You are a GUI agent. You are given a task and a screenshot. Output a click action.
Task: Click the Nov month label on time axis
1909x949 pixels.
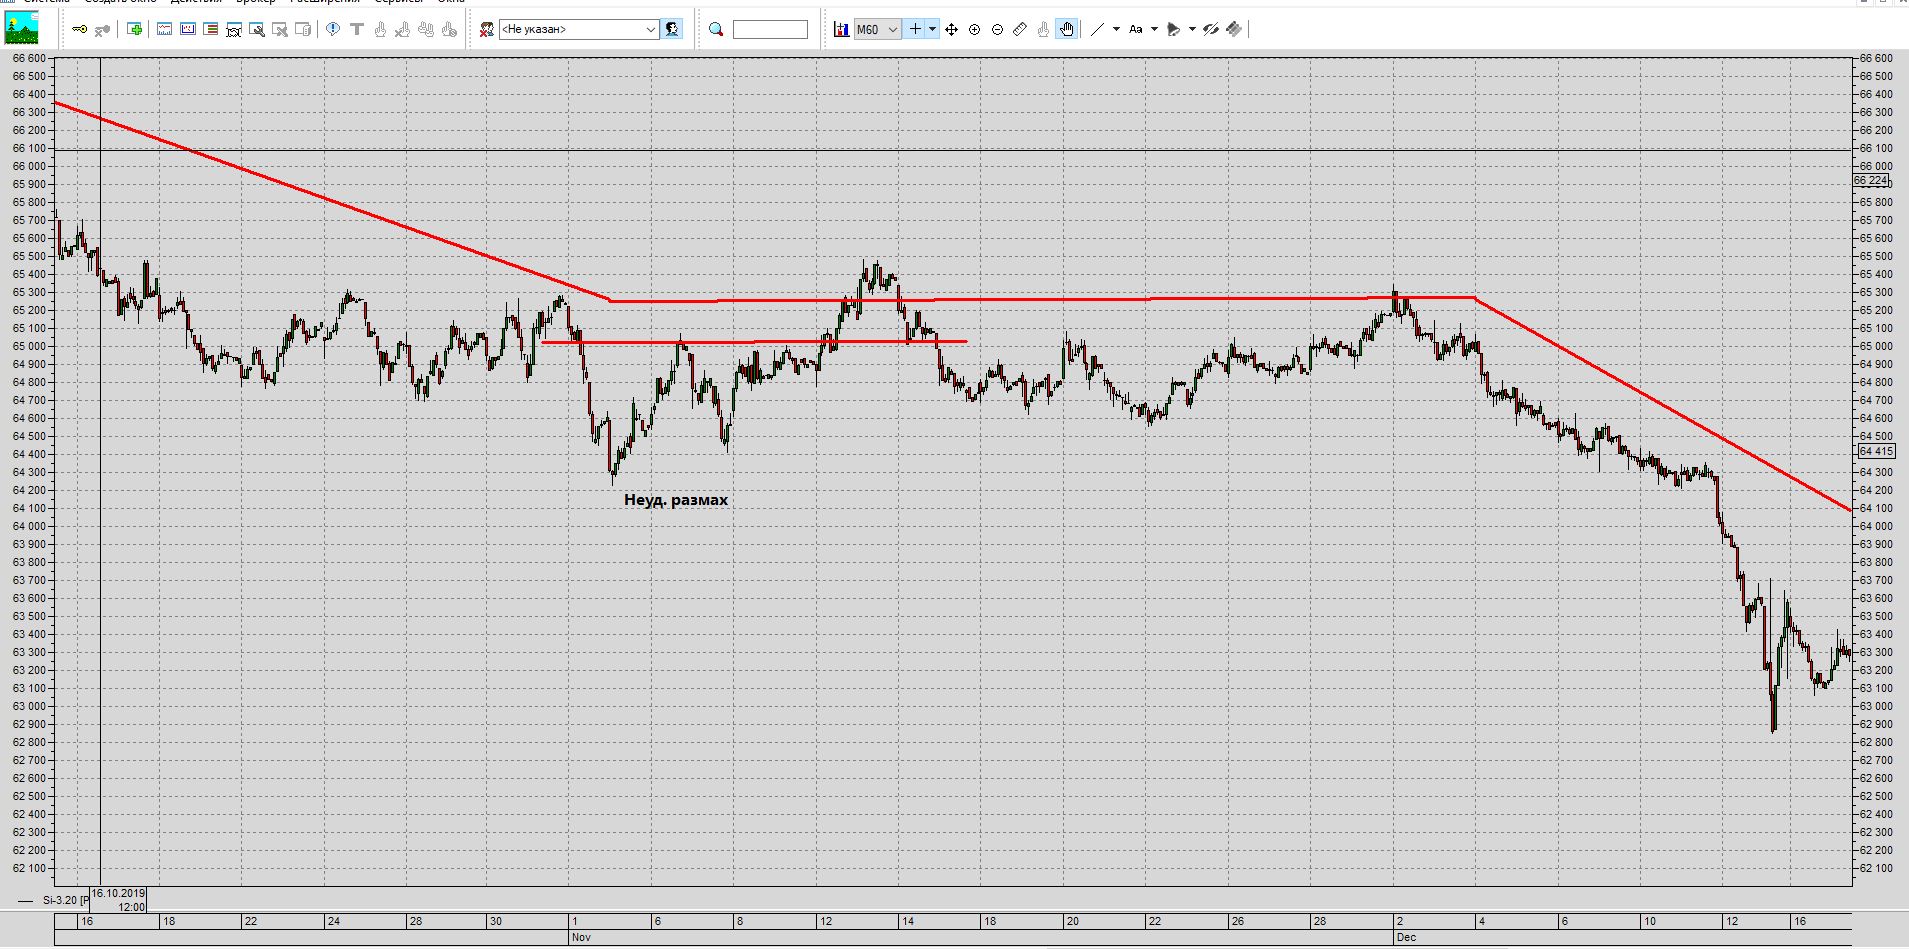pyautogui.click(x=581, y=938)
